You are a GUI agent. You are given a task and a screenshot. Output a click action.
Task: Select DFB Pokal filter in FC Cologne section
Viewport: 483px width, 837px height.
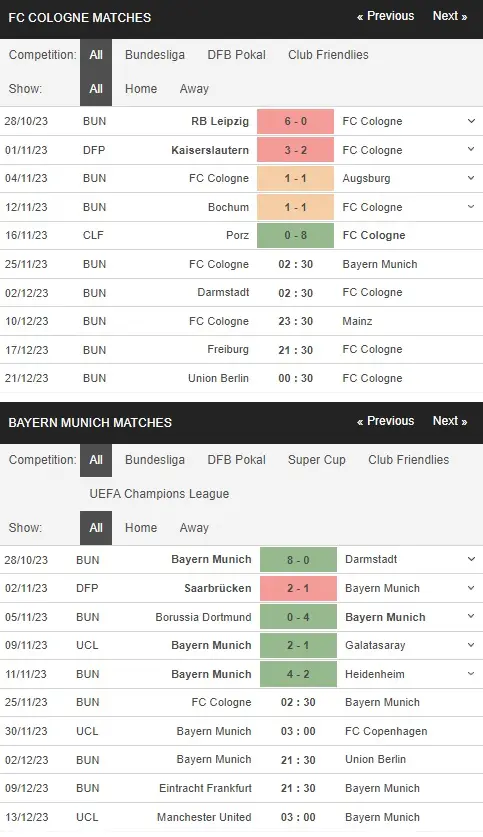(236, 54)
